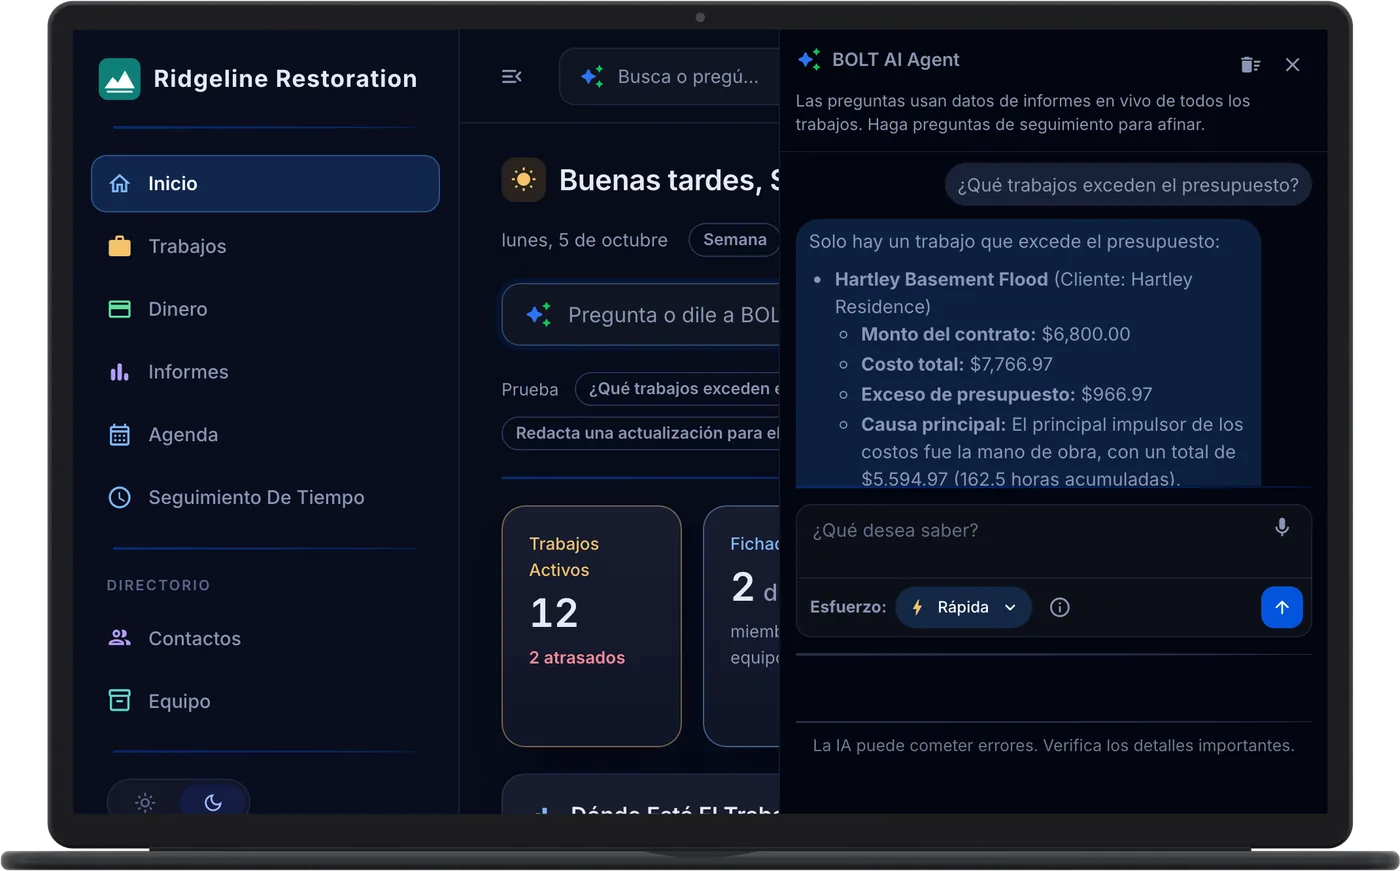1400x871 pixels.
Task: Click the Agenda calendar icon
Action: click(120, 435)
